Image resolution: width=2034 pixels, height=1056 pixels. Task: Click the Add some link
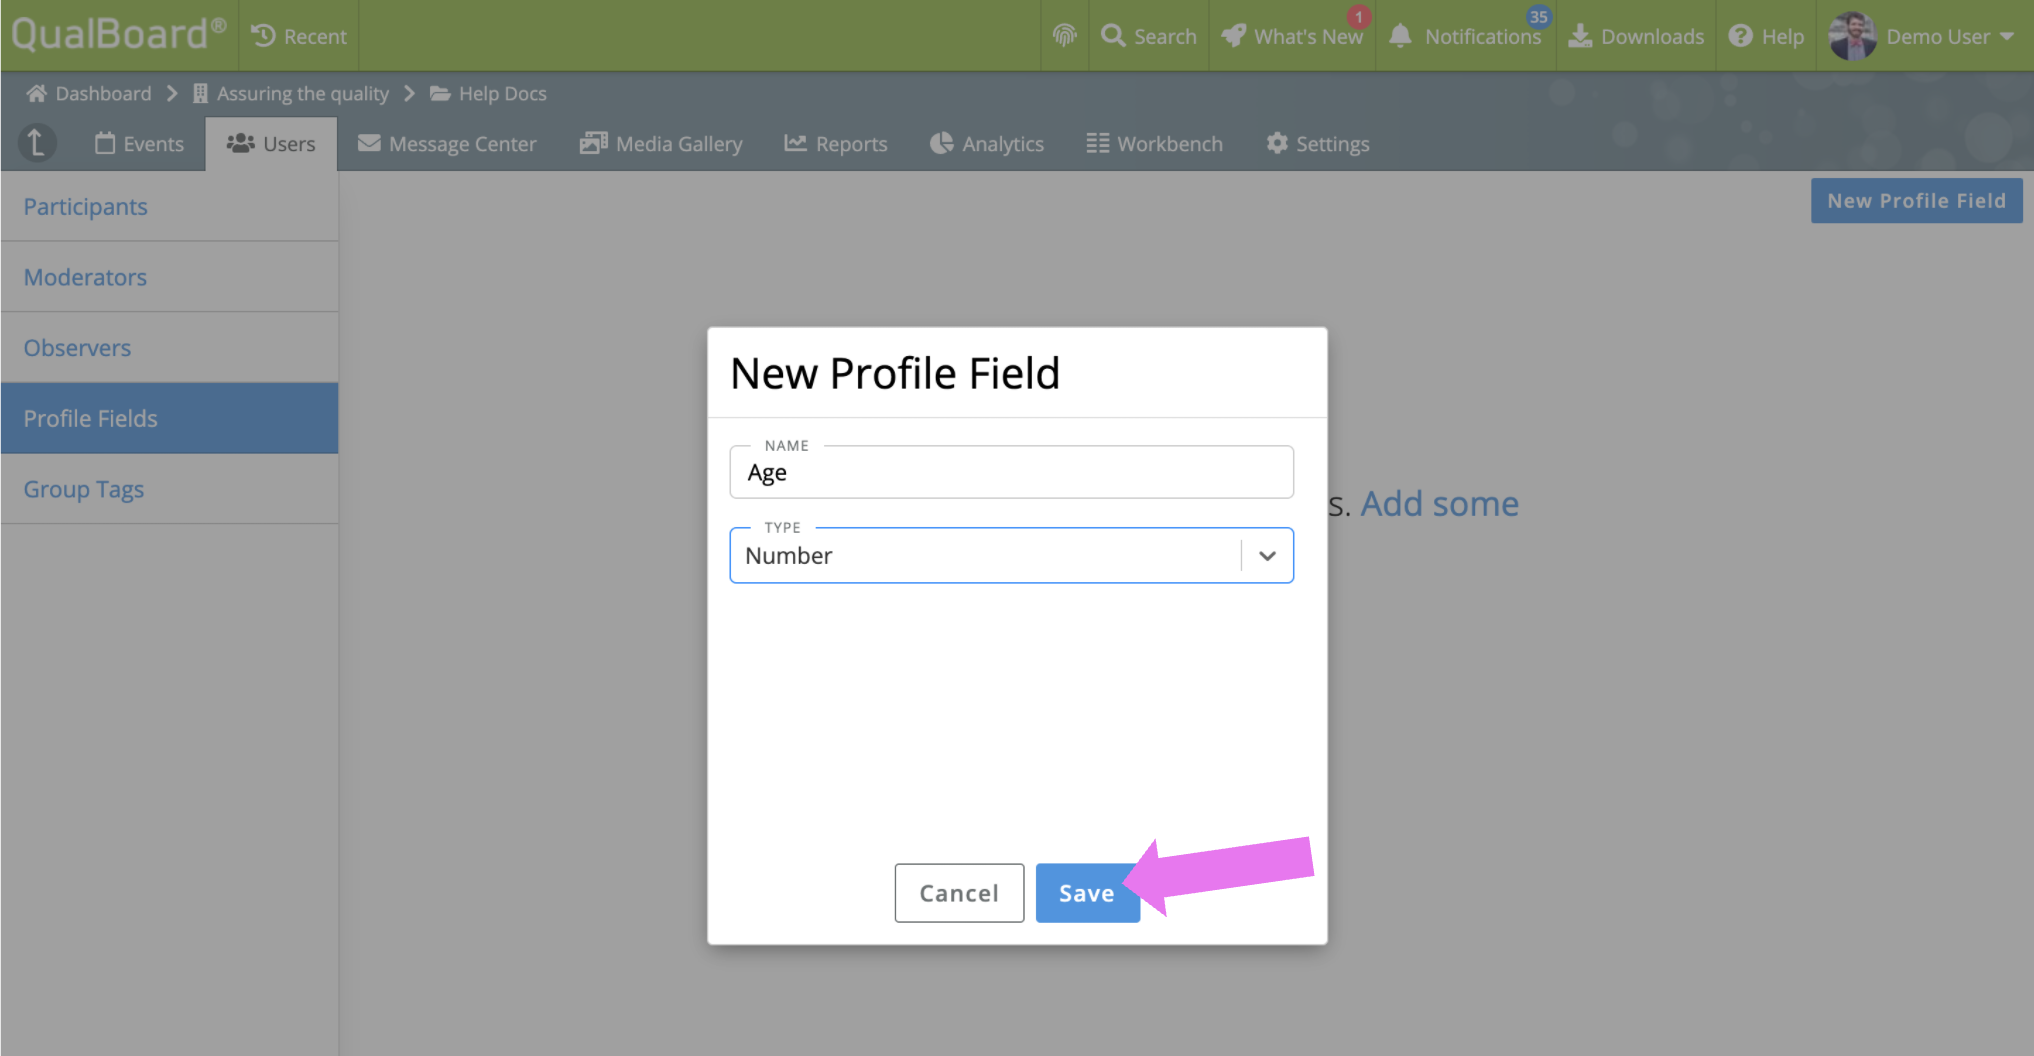tap(1439, 504)
